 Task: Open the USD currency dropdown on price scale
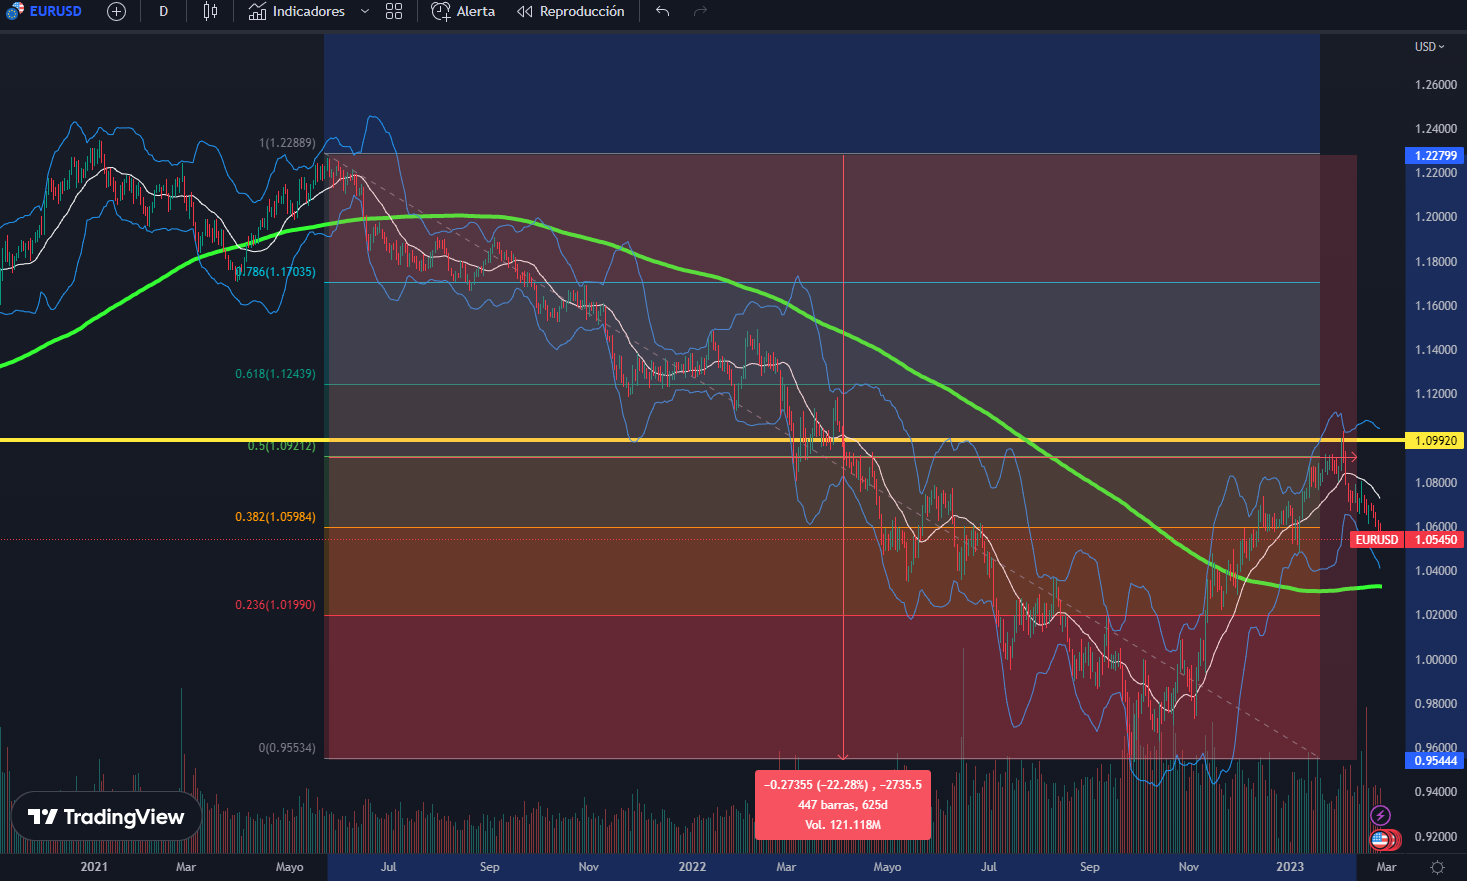click(x=1429, y=47)
